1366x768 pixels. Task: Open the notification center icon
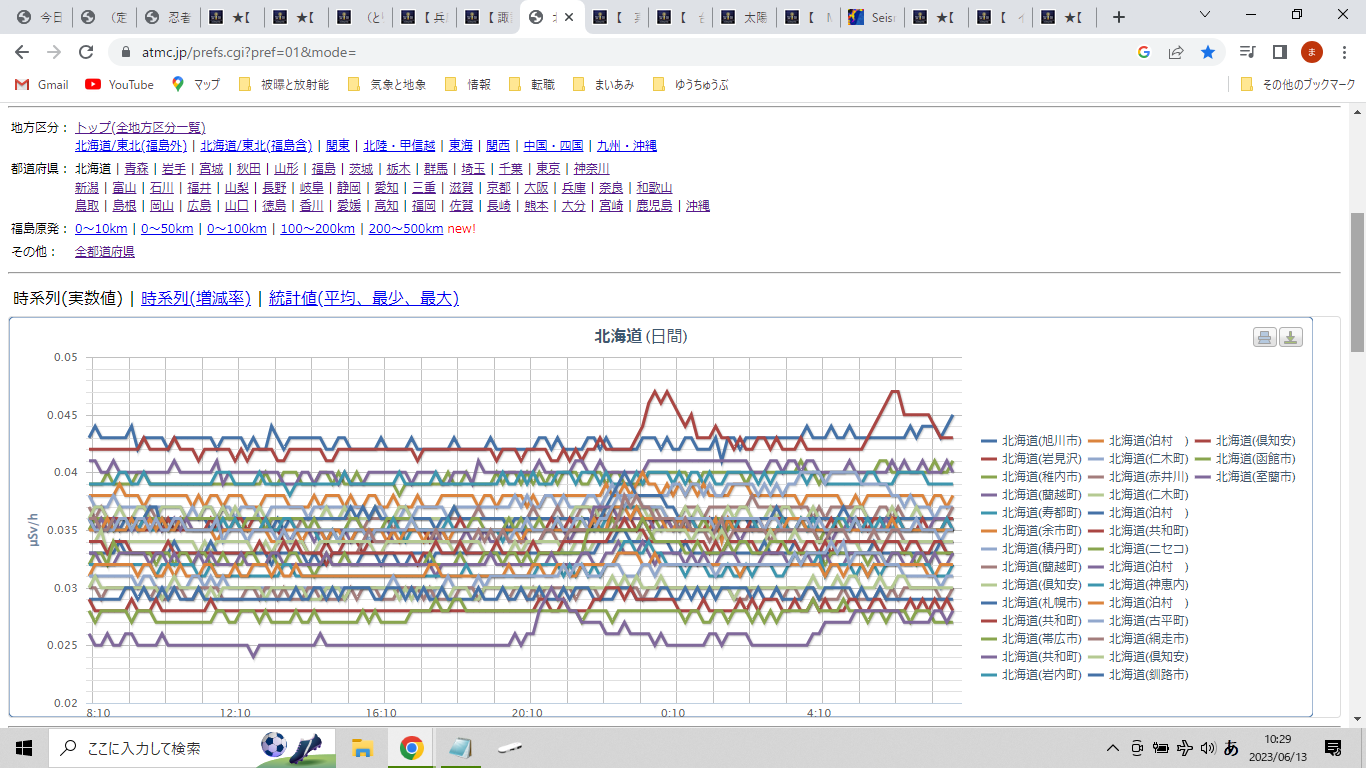[1333, 747]
